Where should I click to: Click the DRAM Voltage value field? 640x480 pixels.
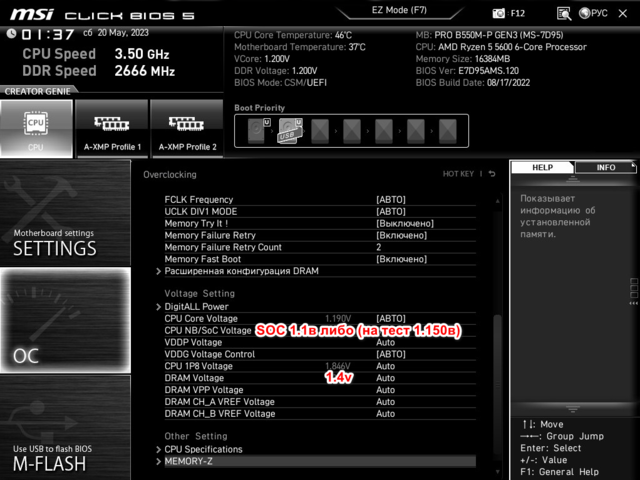(x=386, y=378)
